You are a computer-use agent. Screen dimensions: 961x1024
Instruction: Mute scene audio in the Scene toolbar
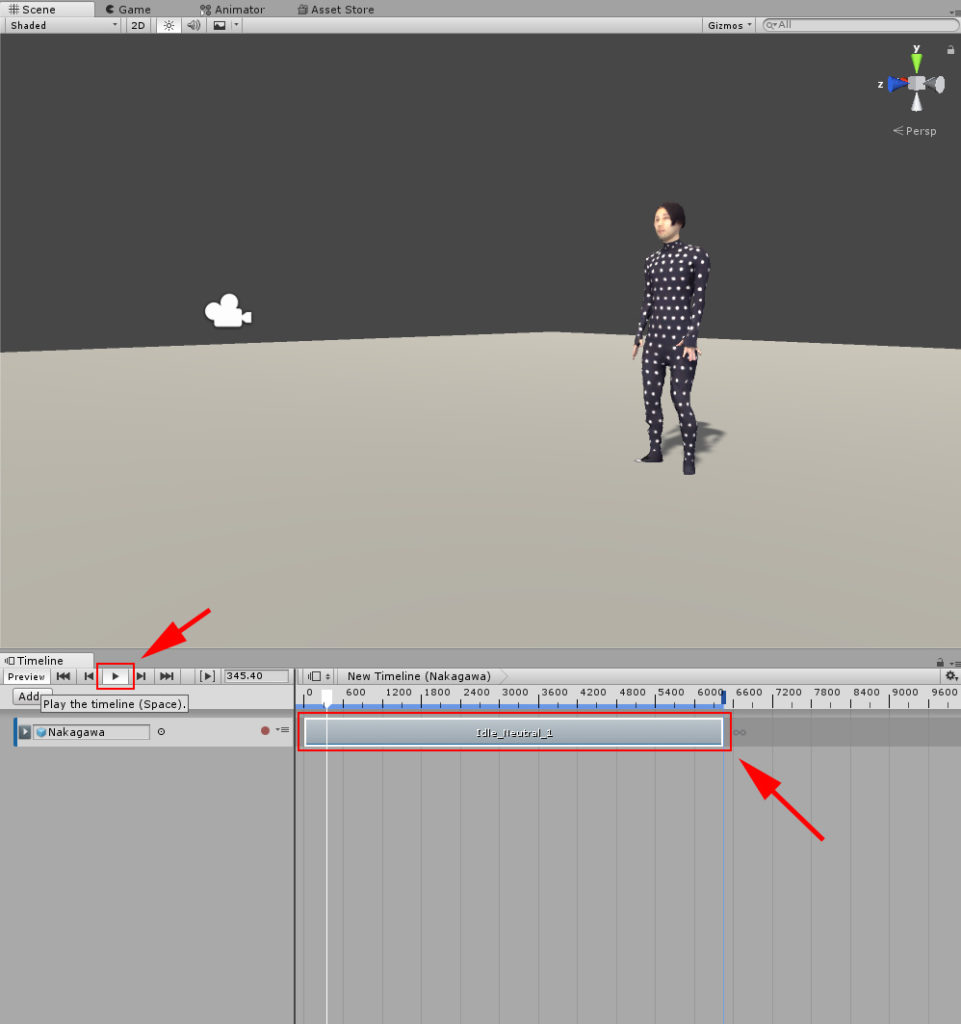coord(192,25)
